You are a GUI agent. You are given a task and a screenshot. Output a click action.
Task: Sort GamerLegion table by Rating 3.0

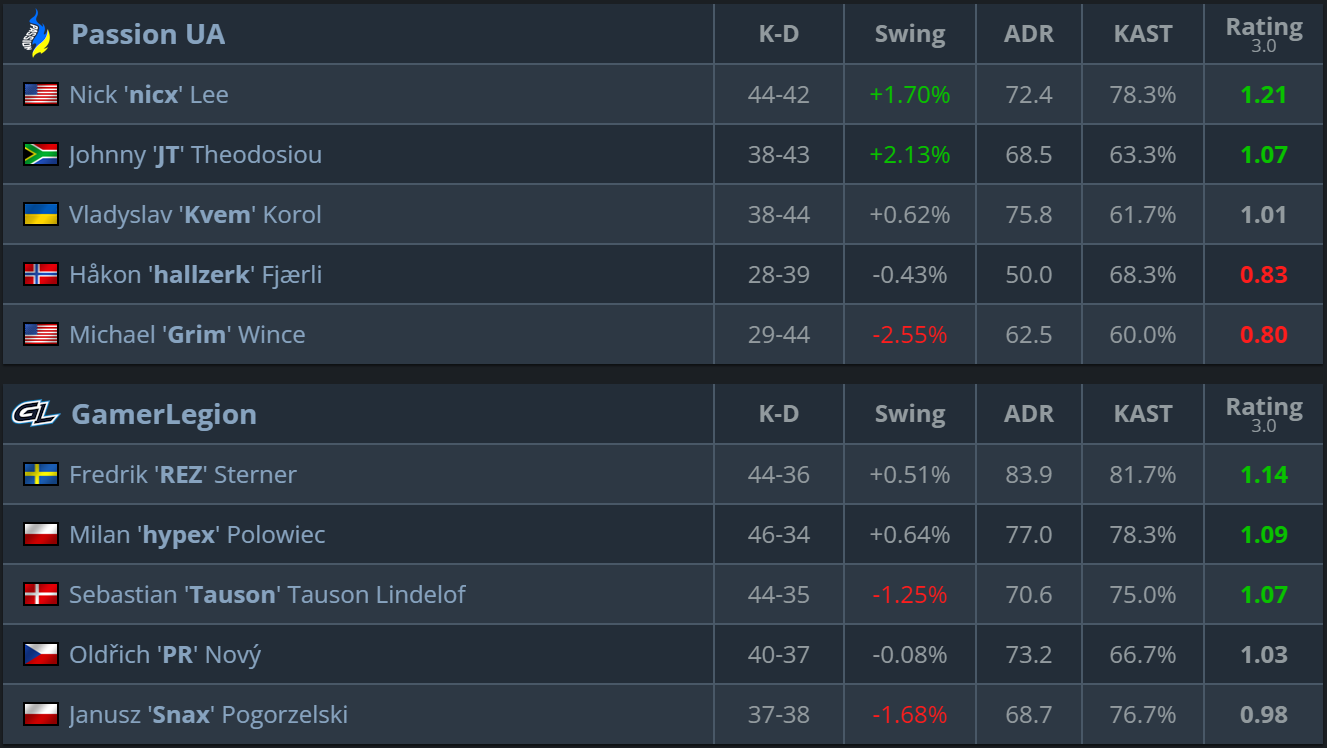[x=1264, y=414]
